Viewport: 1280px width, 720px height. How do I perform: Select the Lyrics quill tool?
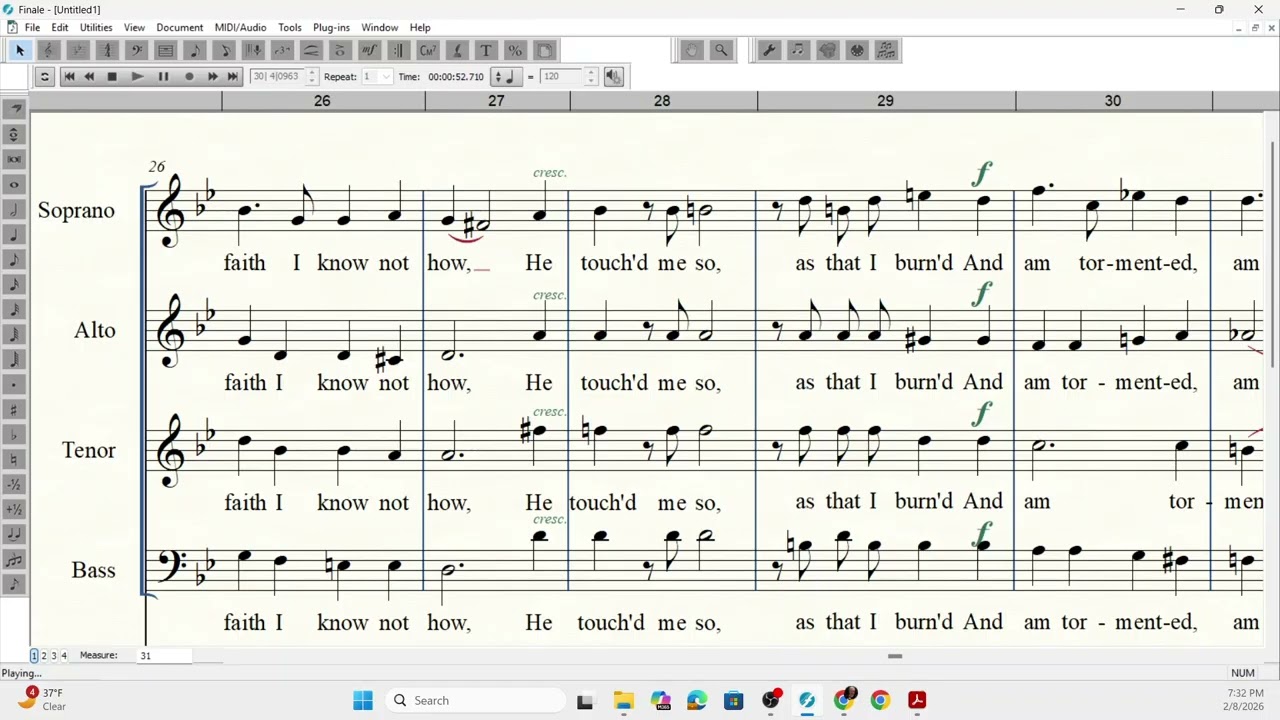457,50
